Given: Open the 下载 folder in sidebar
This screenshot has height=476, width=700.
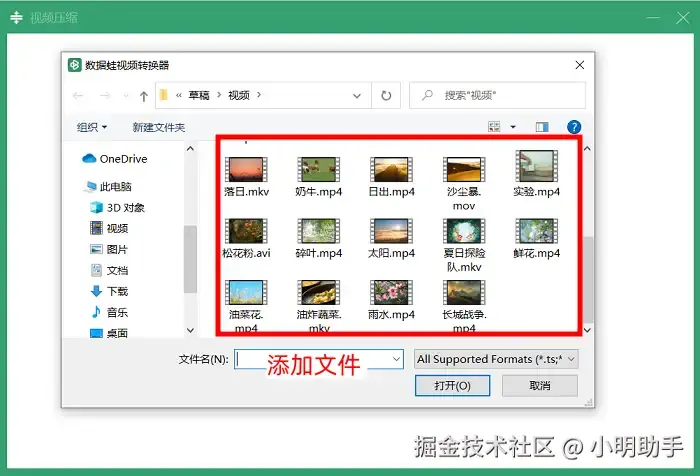Looking at the screenshot, I should 109,291.
